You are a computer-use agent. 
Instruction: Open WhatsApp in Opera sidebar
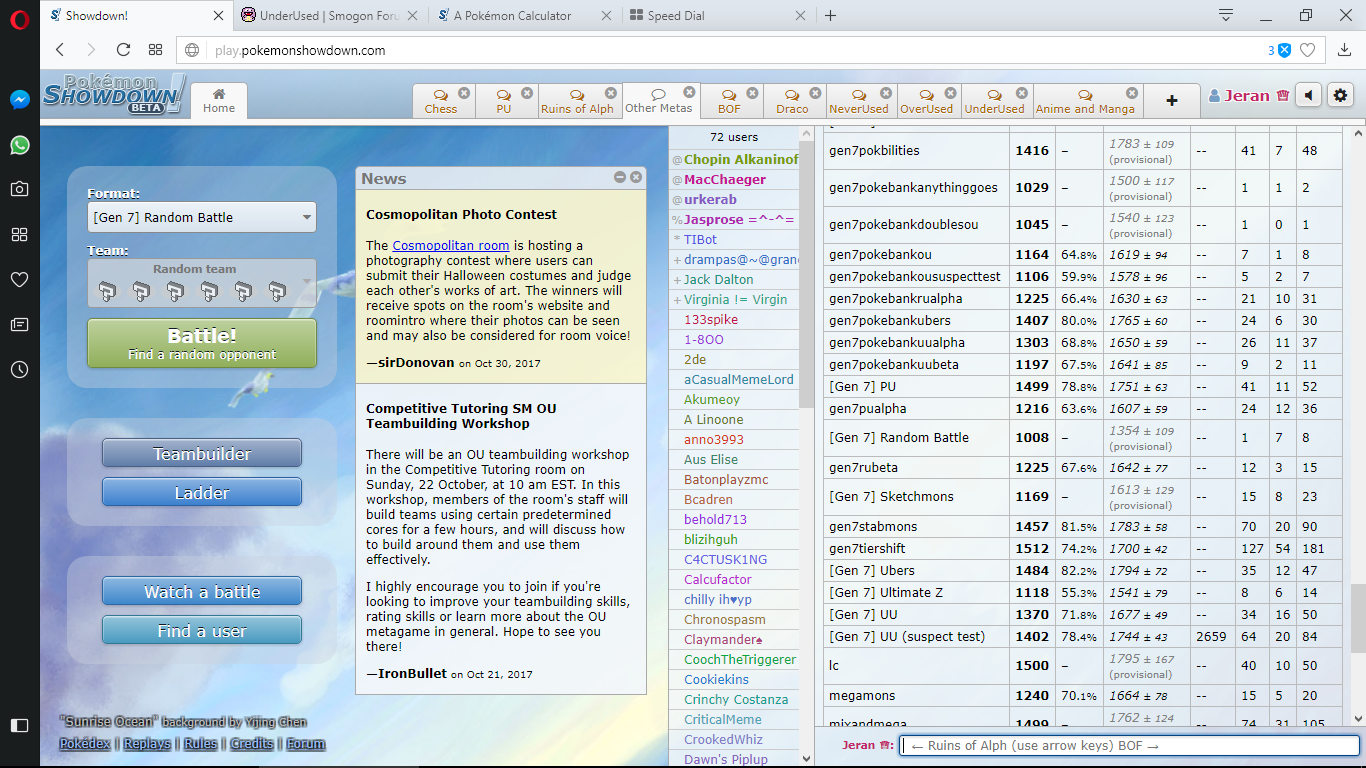point(19,145)
